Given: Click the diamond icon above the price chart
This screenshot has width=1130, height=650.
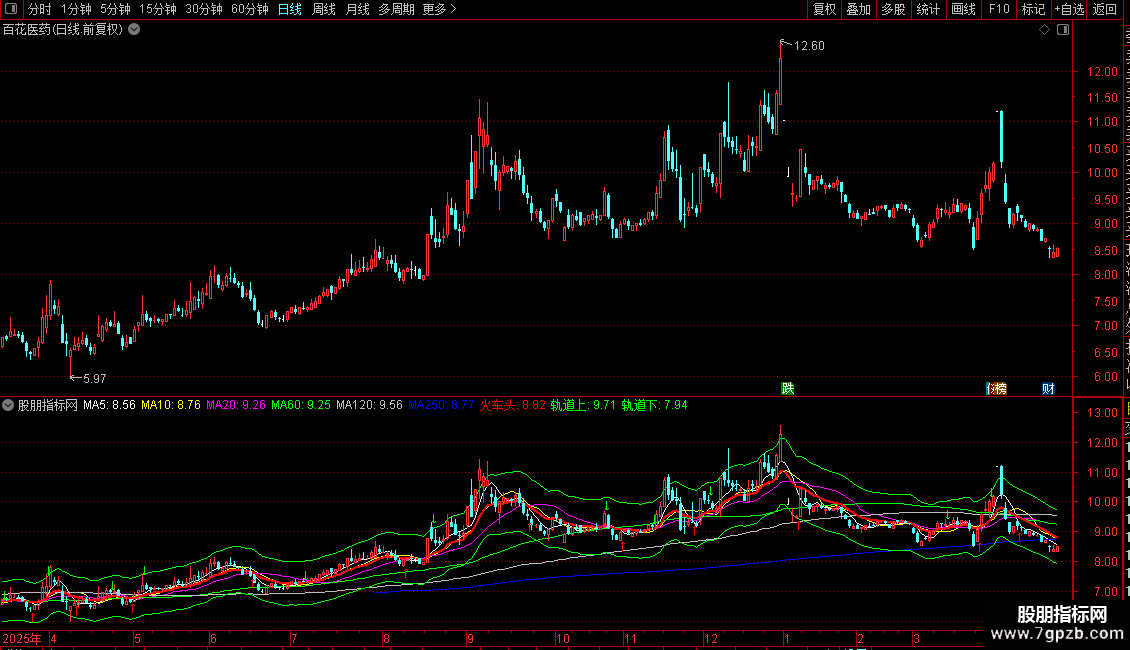Looking at the screenshot, I should pos(1044,30).
